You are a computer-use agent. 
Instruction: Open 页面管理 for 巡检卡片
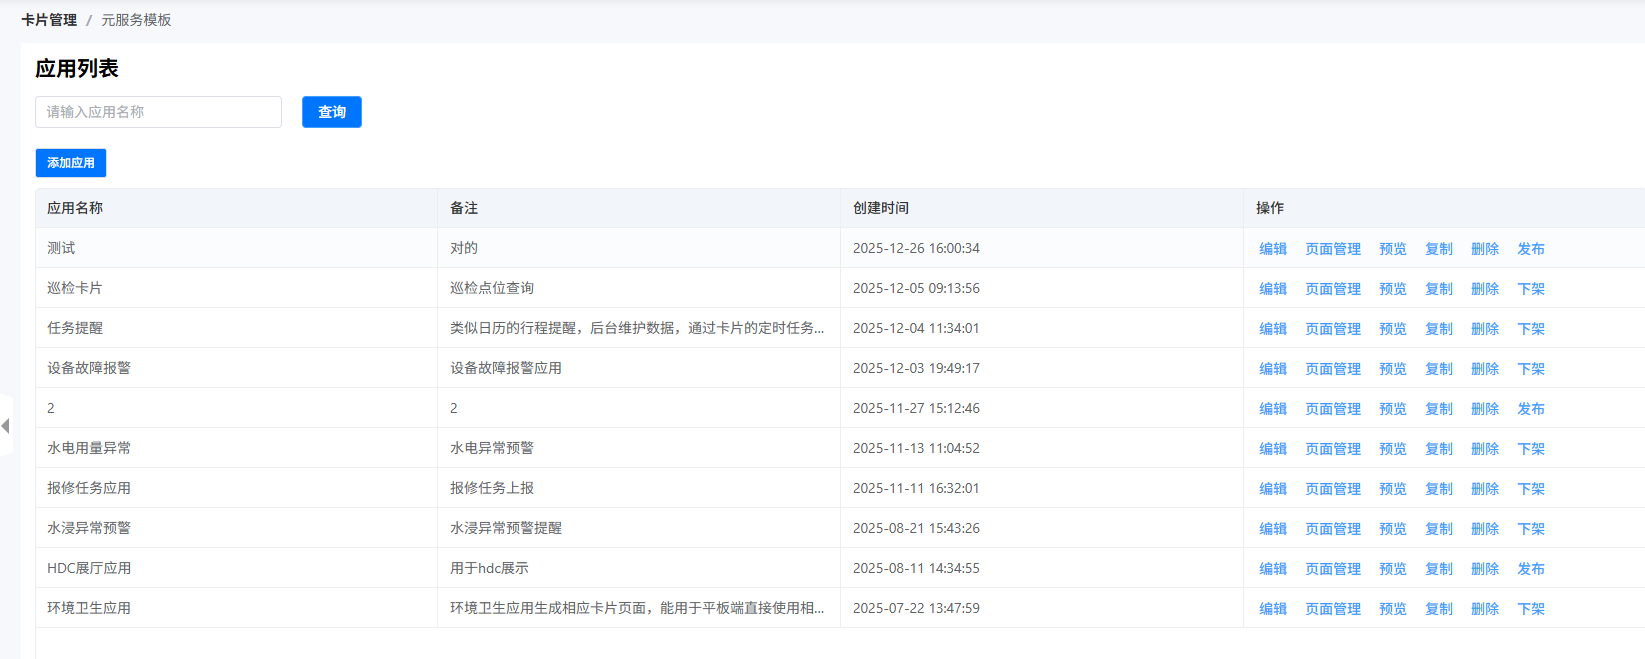1332,289
